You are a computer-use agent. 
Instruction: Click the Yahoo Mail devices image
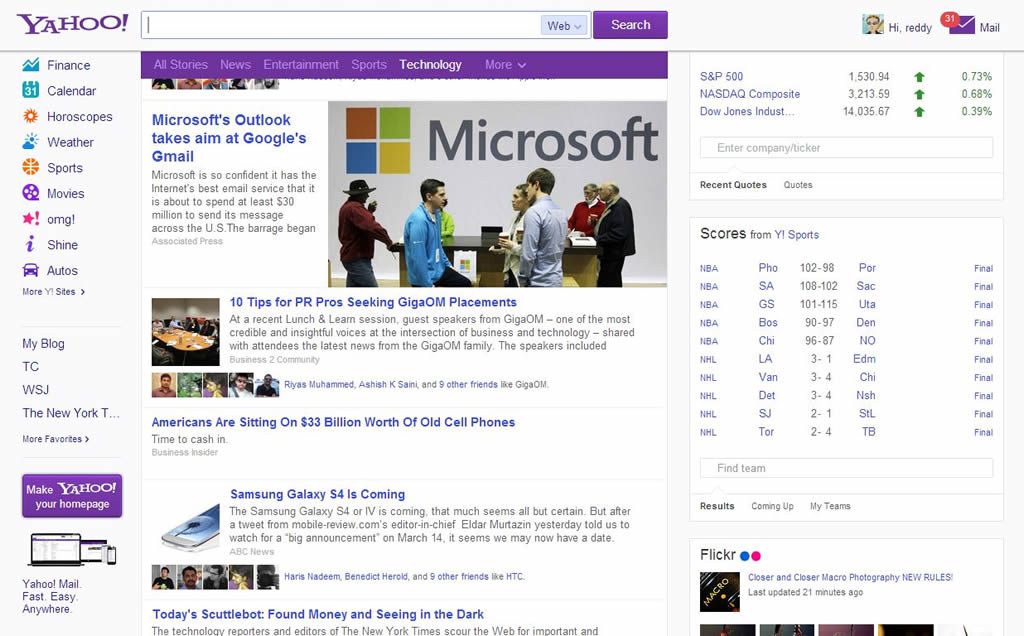72,549
